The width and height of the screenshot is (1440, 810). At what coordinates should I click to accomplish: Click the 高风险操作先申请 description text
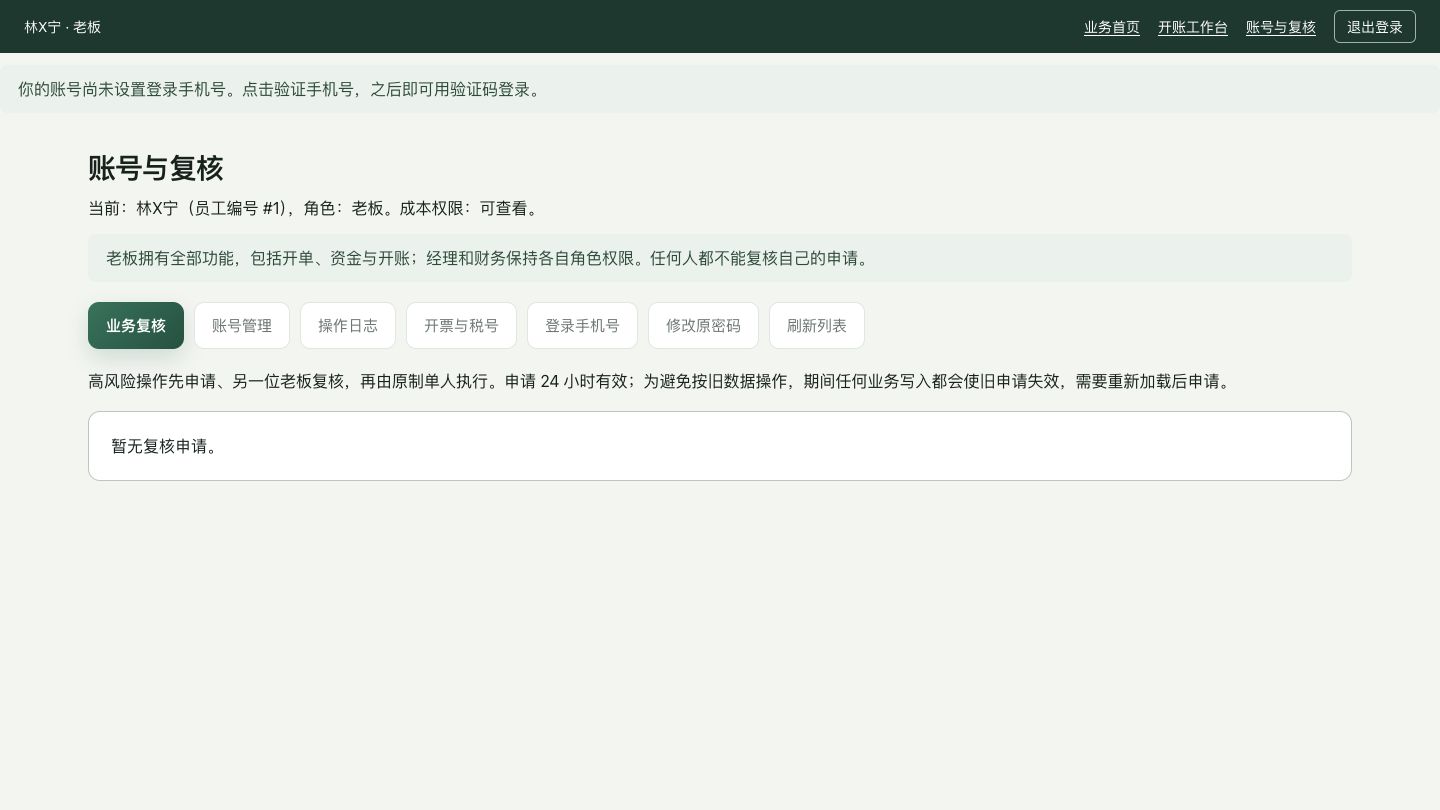(x=661, y=381)
